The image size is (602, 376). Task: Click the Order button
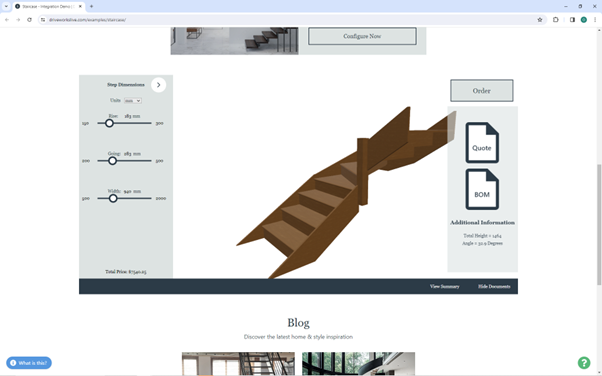pyautogui.click(x=481, y=91)
